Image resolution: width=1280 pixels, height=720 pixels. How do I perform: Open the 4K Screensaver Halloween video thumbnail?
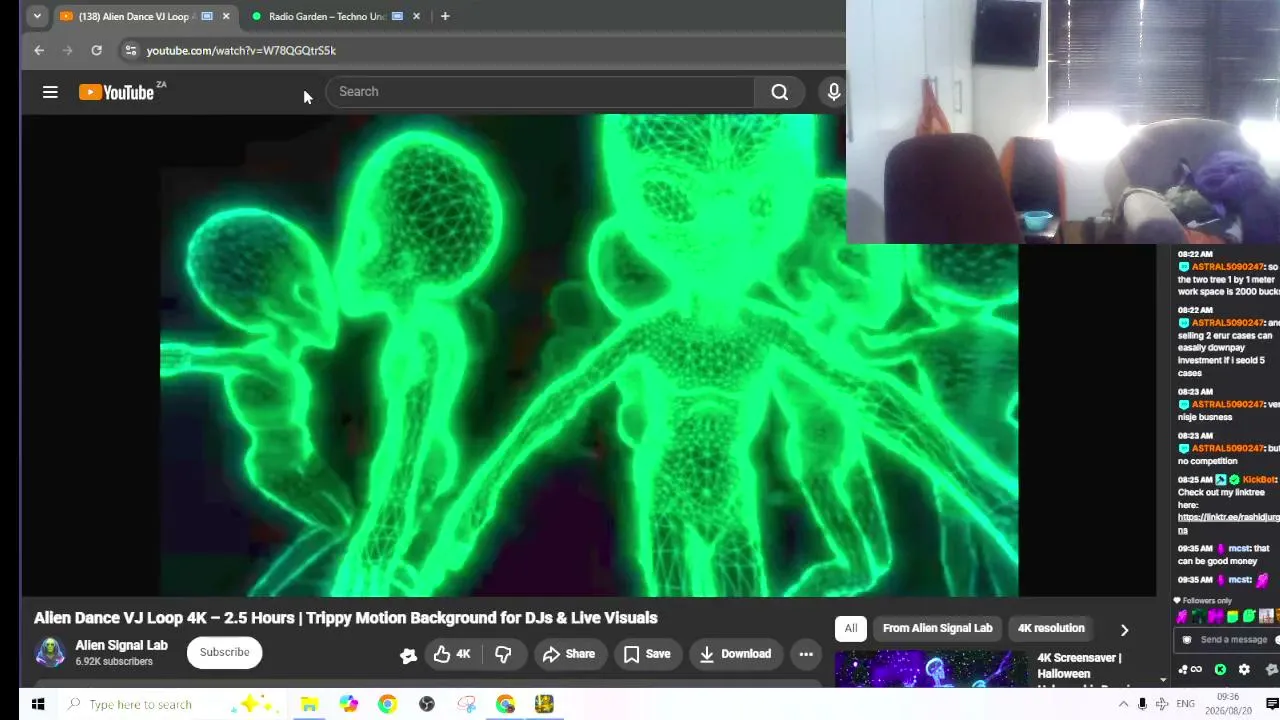point(931,670)
